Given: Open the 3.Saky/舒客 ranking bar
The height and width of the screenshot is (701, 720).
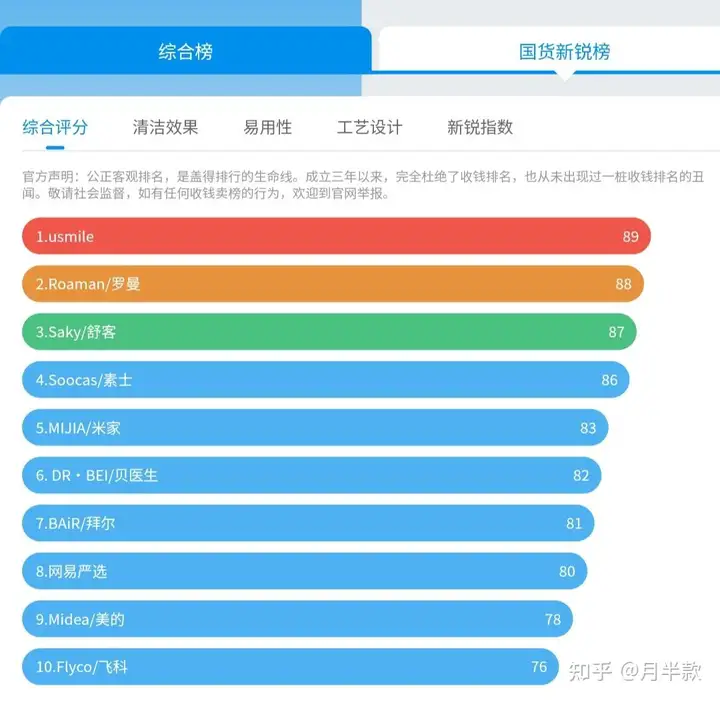Looking at the screenshot, I should (329, 331).
